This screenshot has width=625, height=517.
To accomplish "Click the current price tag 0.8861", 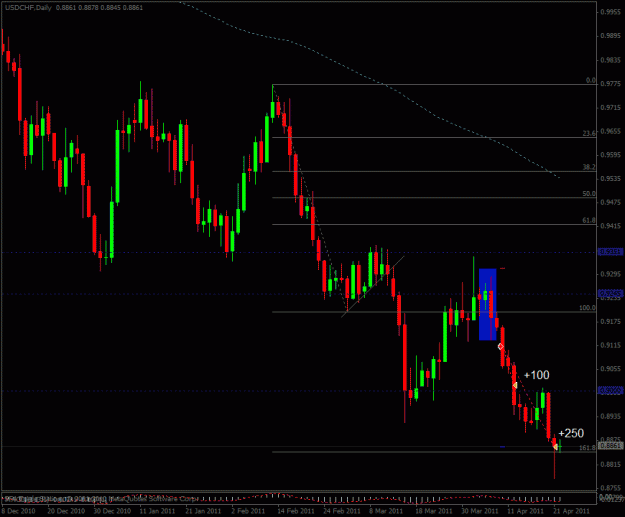I will pyautogui.click(x=611, y=446).
